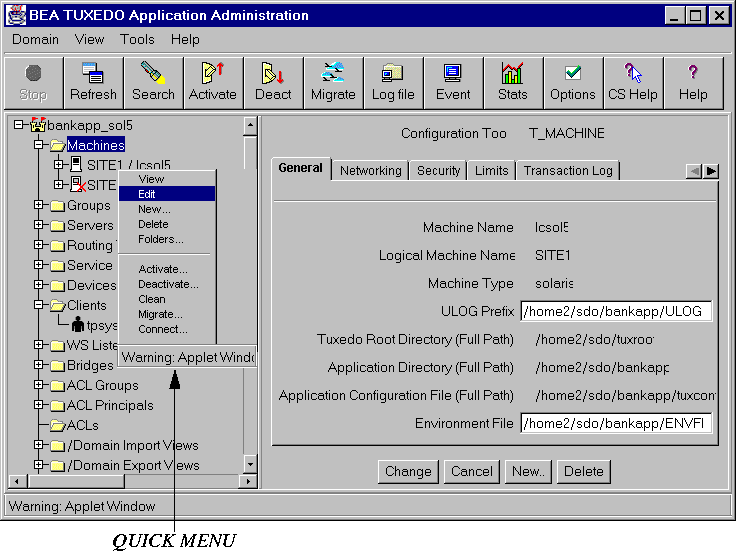The height and width of the screenshot is (551, 736).
Task: Click the New.. button below the form
Action: pyautogui.click(x=528, y=471)
